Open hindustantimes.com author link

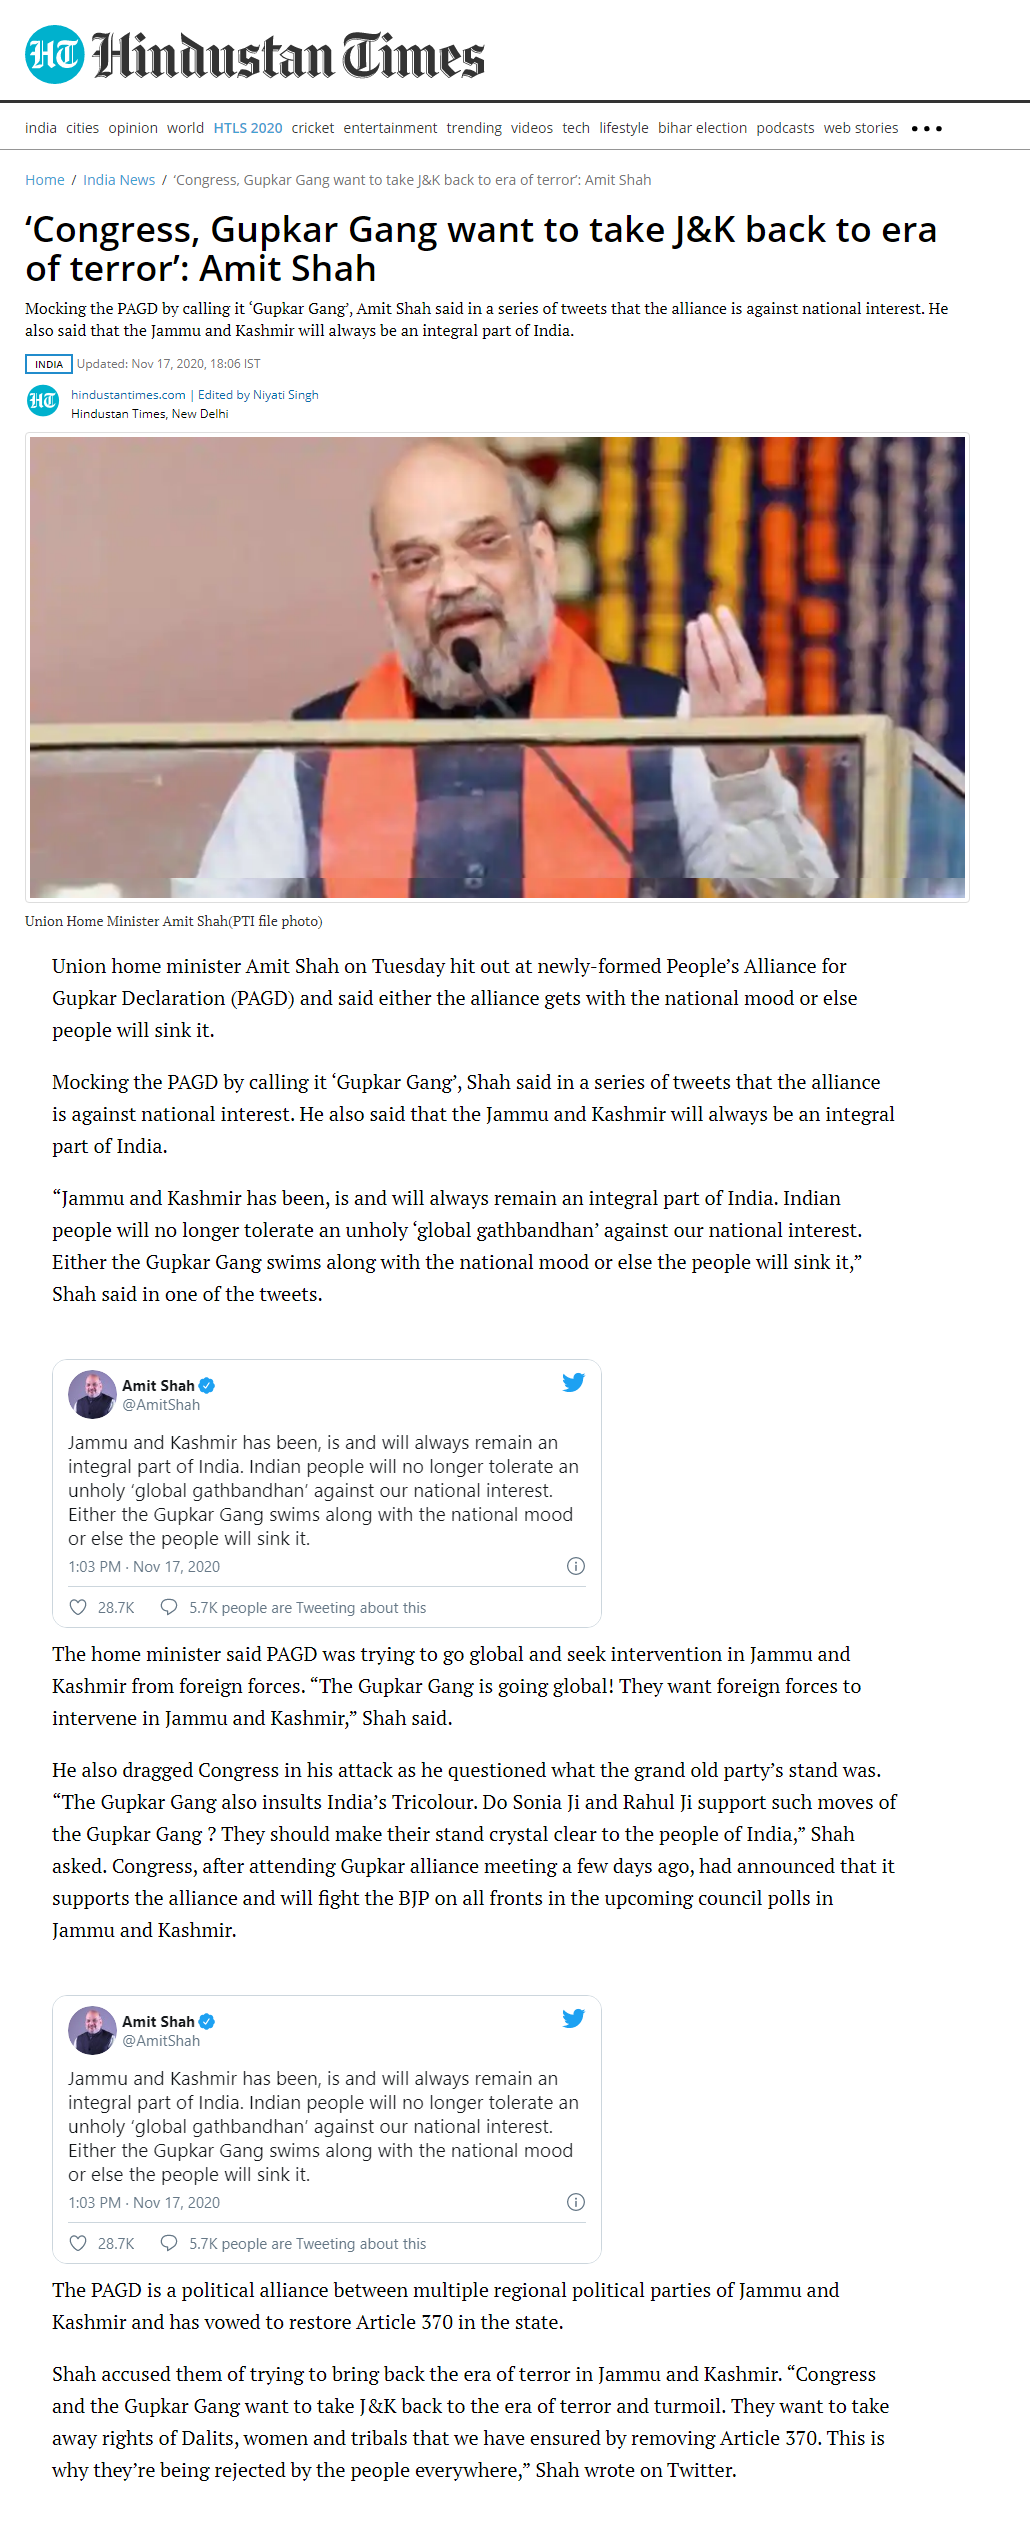pyautogui.click(x=128, y=395)
